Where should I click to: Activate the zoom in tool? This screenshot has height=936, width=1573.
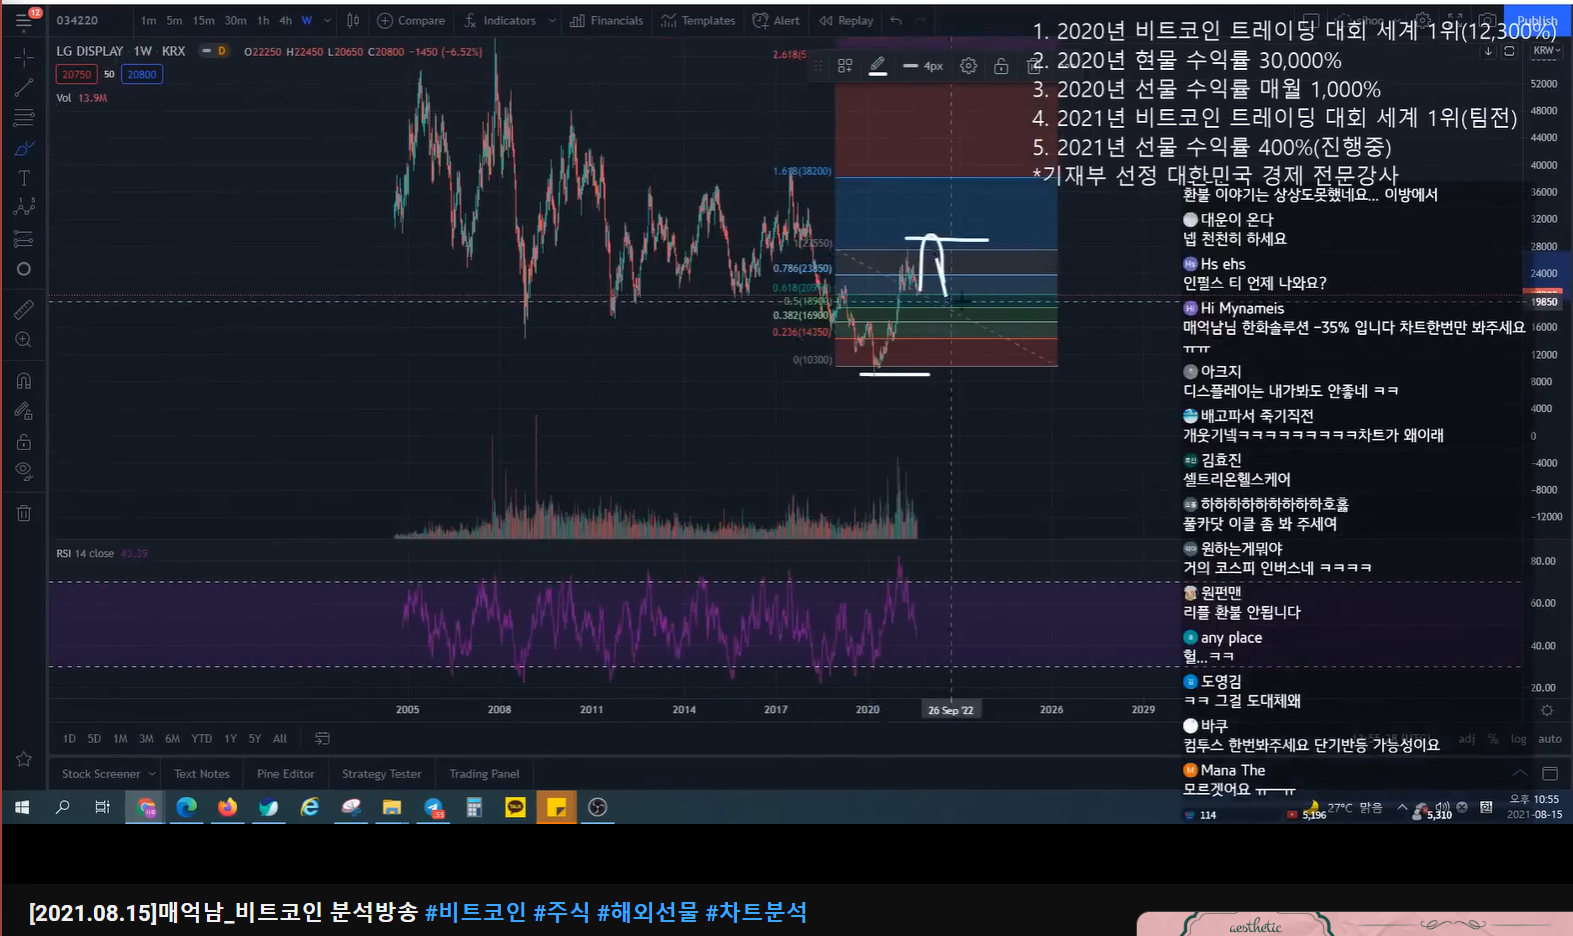point(24,340)
